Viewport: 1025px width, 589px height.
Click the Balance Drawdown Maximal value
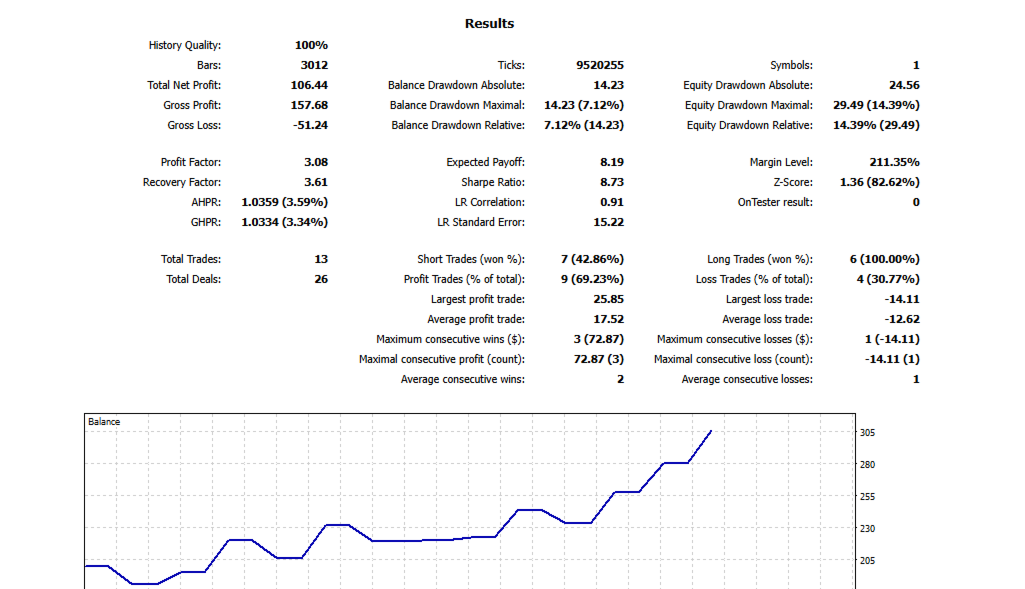(x=584, y=105)
